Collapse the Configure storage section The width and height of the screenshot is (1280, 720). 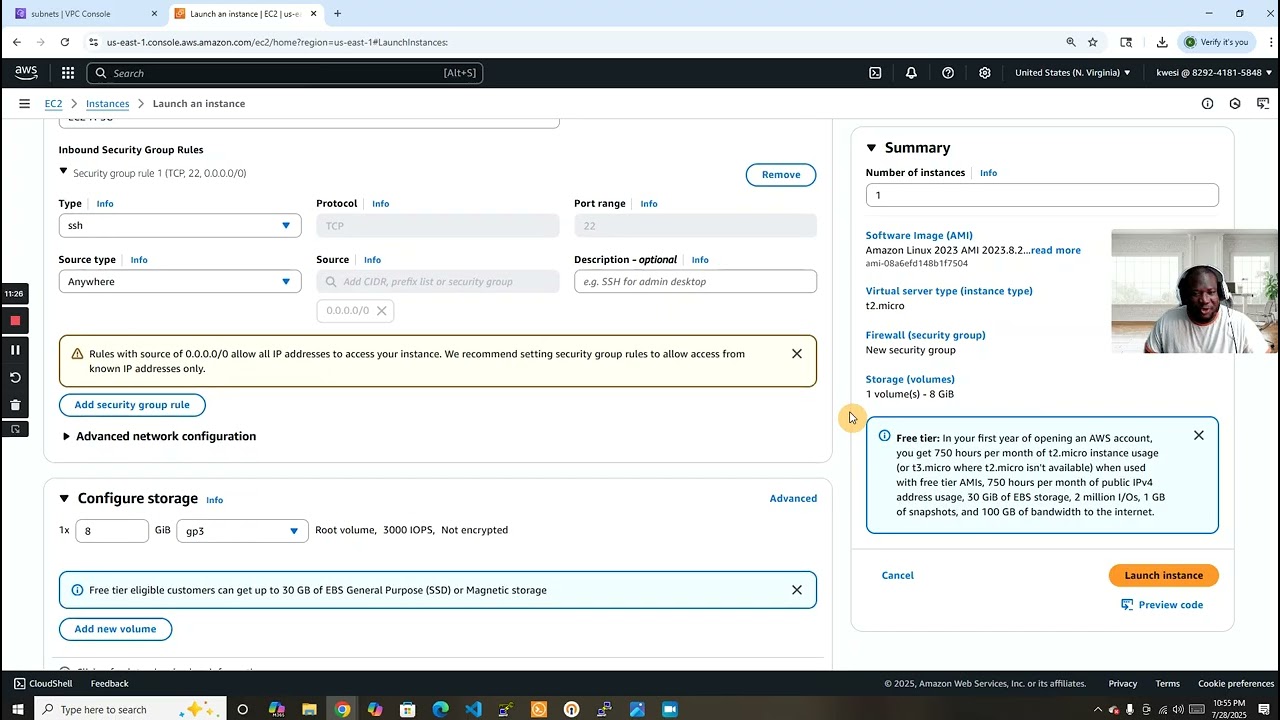64,498
